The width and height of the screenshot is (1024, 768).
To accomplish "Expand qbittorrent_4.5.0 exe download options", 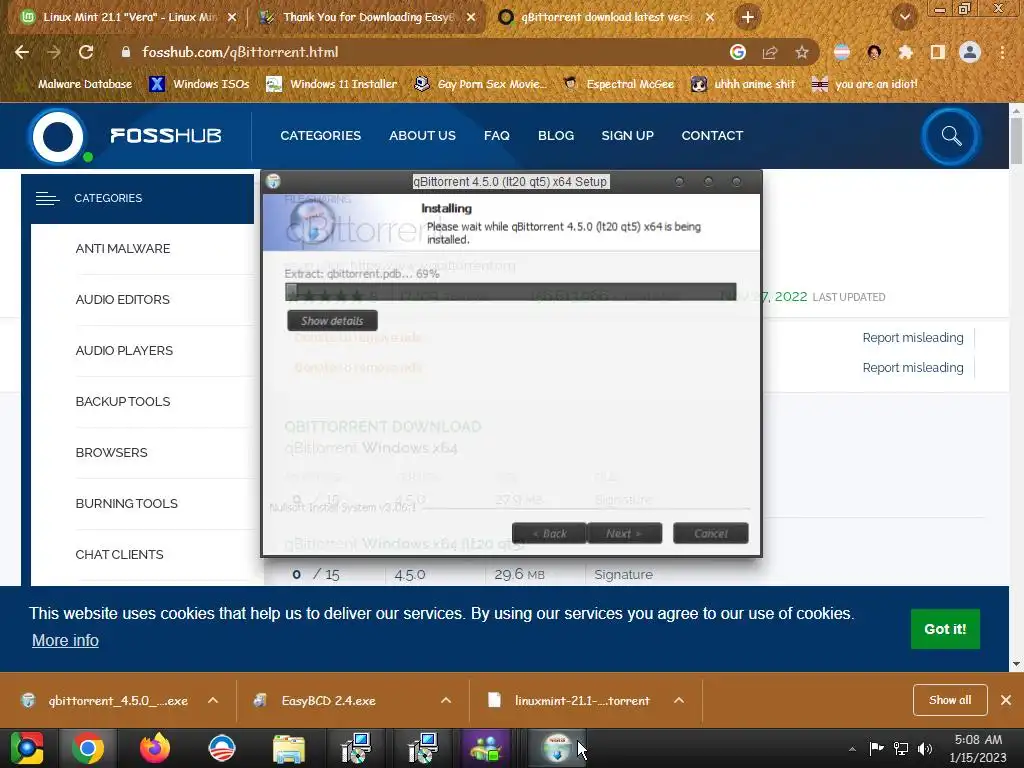I will click(213, 701).
